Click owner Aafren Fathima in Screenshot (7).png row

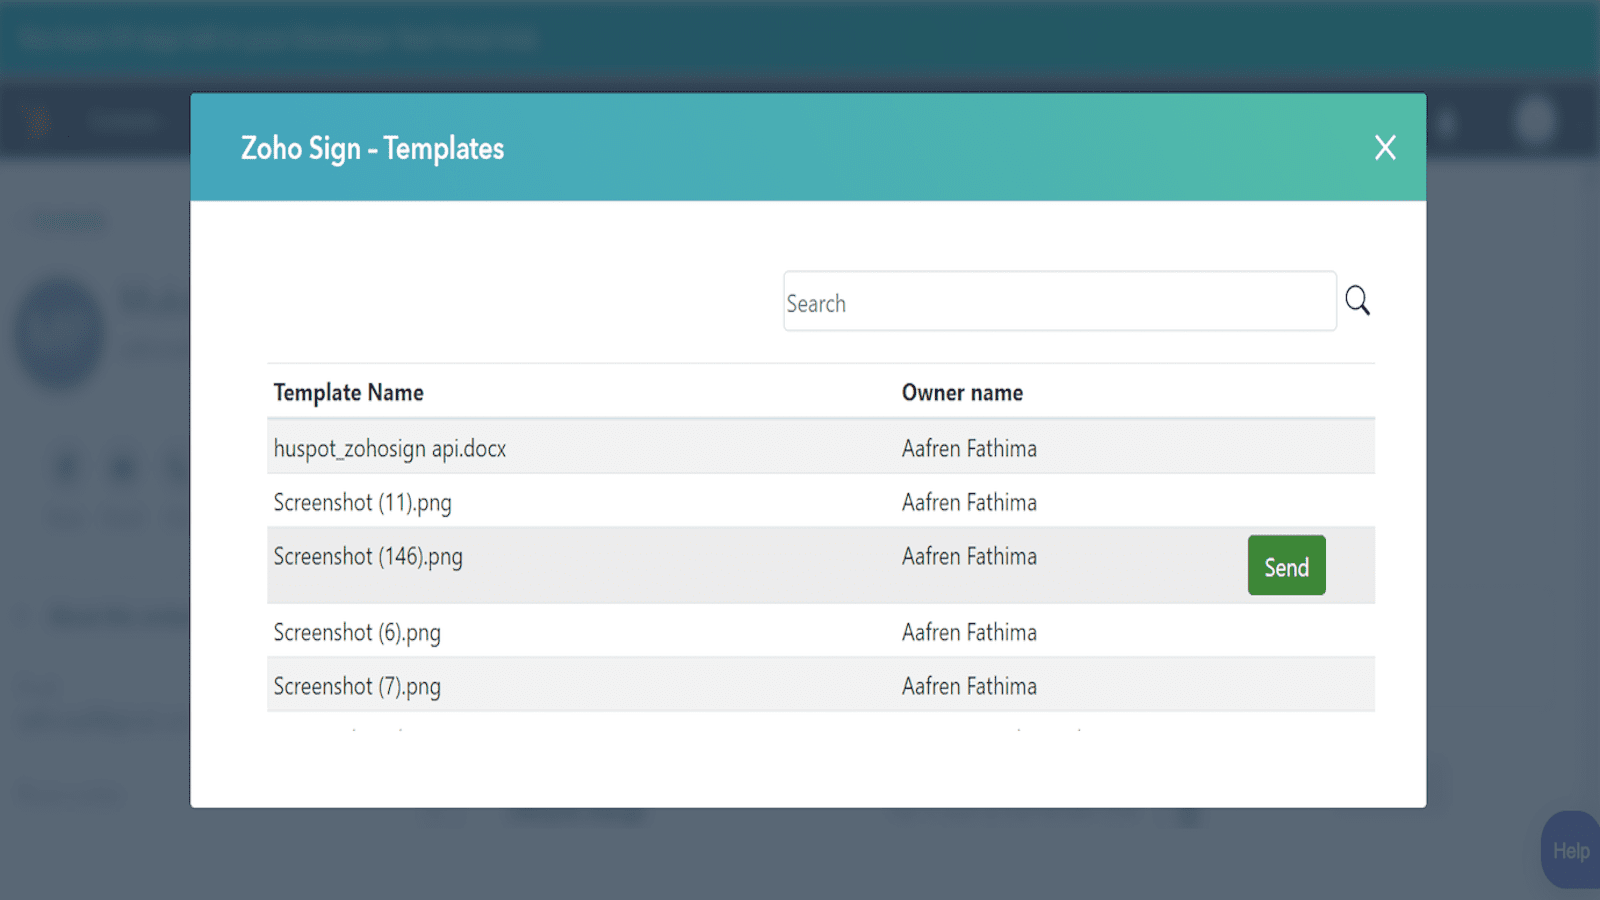(x=969, y=687)
